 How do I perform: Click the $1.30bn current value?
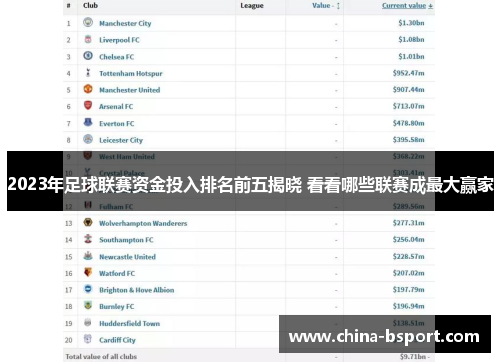(411, 23)
